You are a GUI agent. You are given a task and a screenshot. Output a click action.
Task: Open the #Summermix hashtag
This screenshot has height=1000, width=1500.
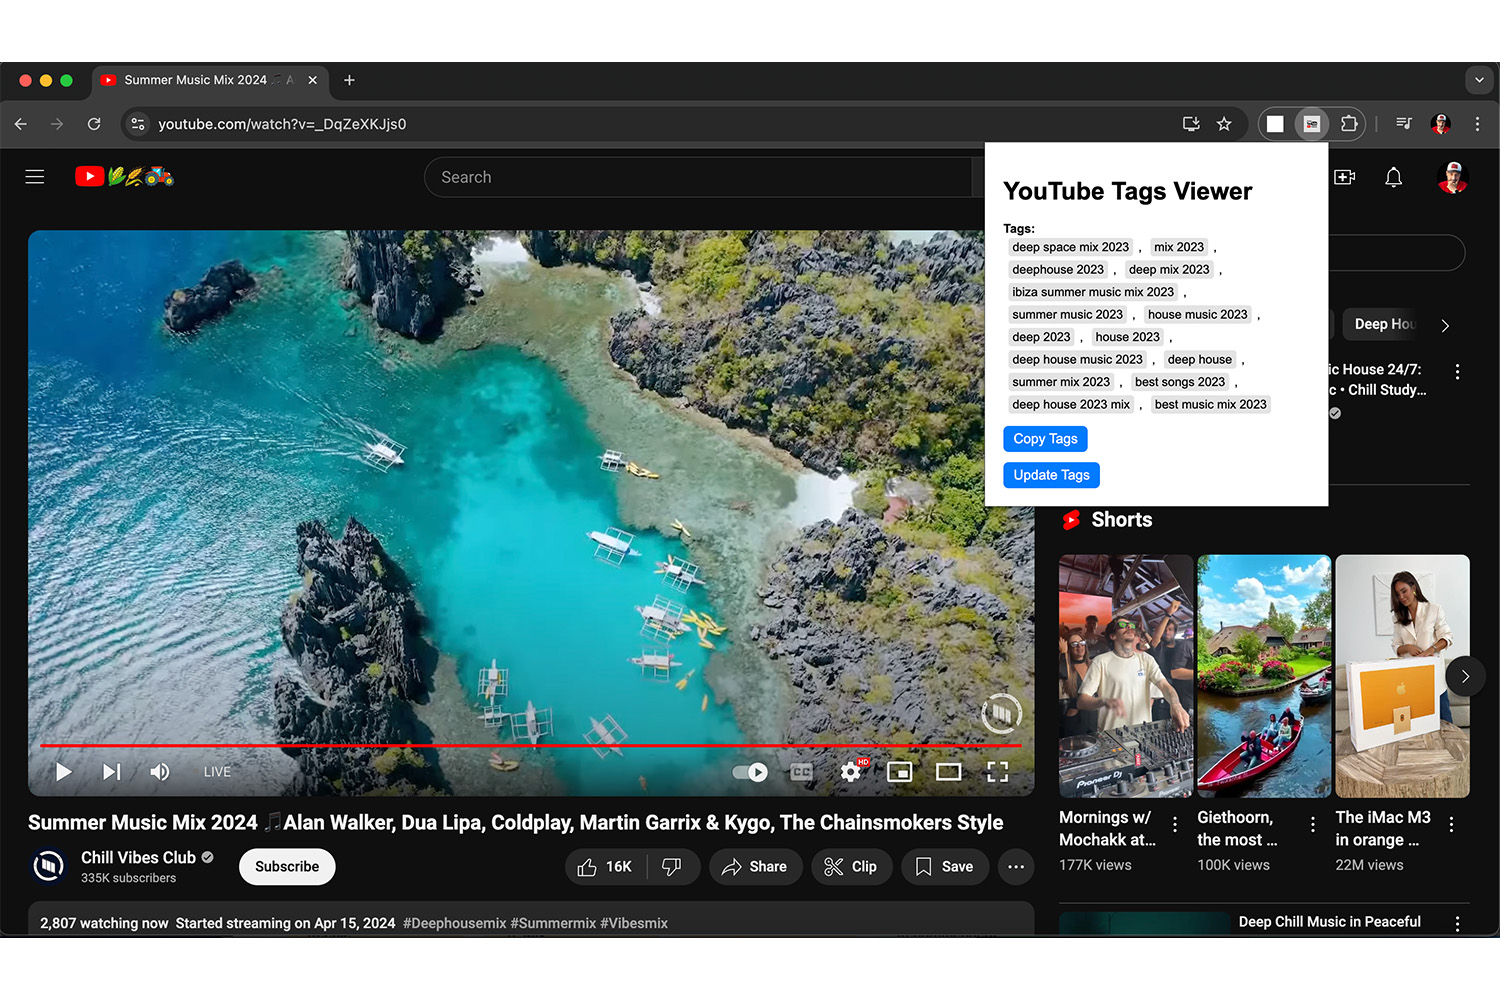[x=553, y=923]
